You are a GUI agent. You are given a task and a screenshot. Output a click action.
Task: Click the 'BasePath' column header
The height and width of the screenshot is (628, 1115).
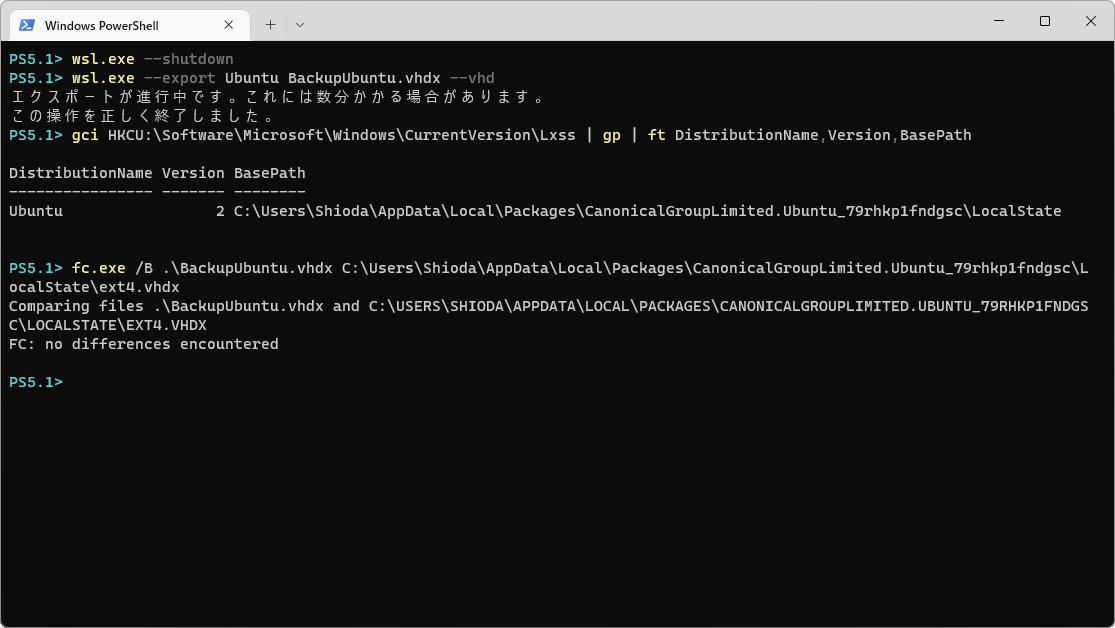[270, 173]
